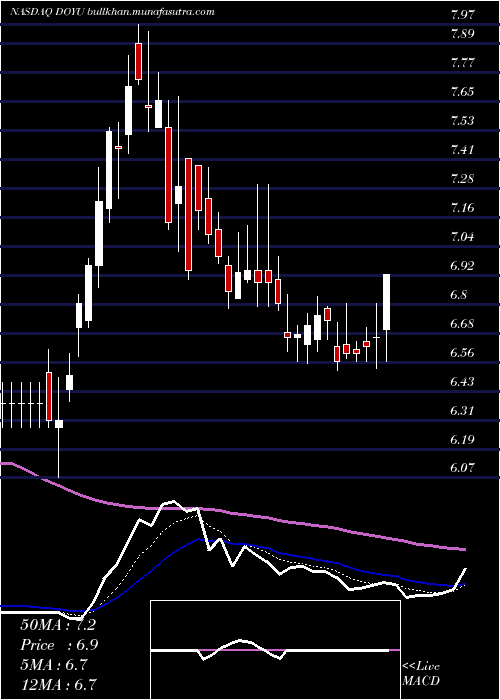Click the 7.16 price axis label
This screenshot has width=500, height=700.
click(462, 208)
